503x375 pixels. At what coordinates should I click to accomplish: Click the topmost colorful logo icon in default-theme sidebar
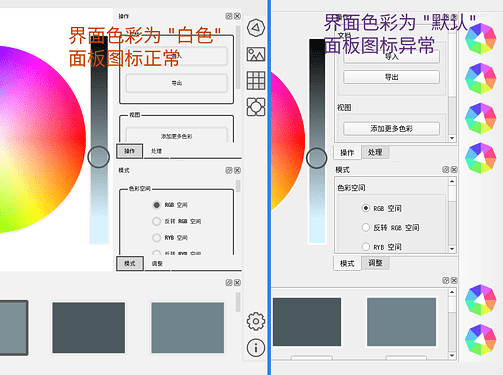(x=481, y=39)
